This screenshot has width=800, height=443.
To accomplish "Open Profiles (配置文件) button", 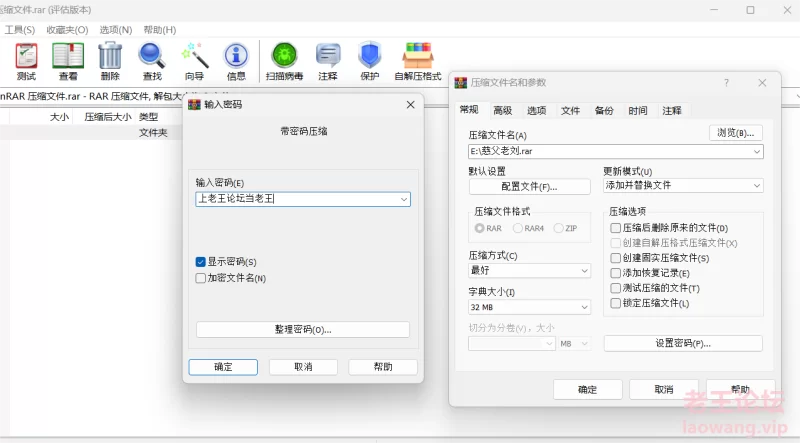I will tap(530, 187).
